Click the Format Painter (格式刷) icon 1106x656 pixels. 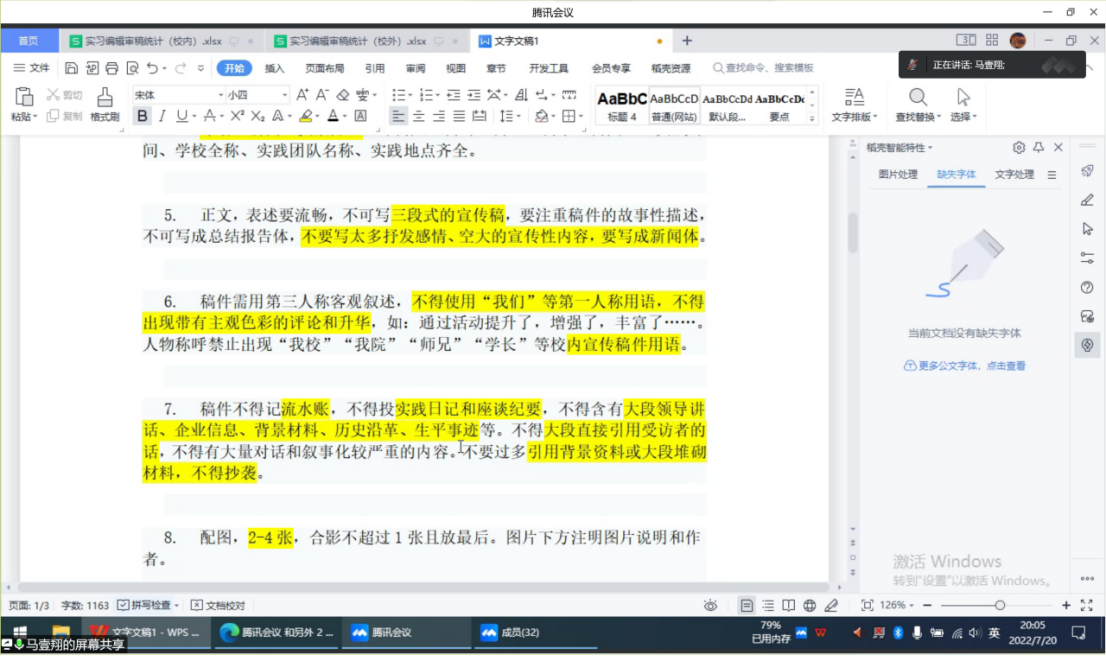click(x=105, y=98)
